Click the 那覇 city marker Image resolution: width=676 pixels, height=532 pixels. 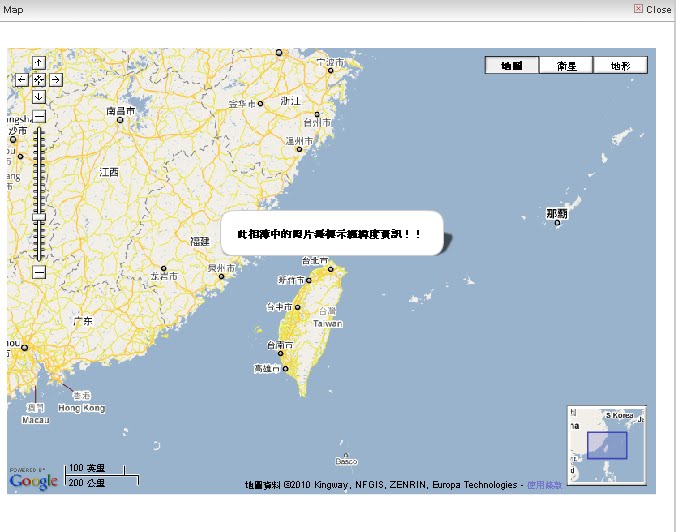557,223
